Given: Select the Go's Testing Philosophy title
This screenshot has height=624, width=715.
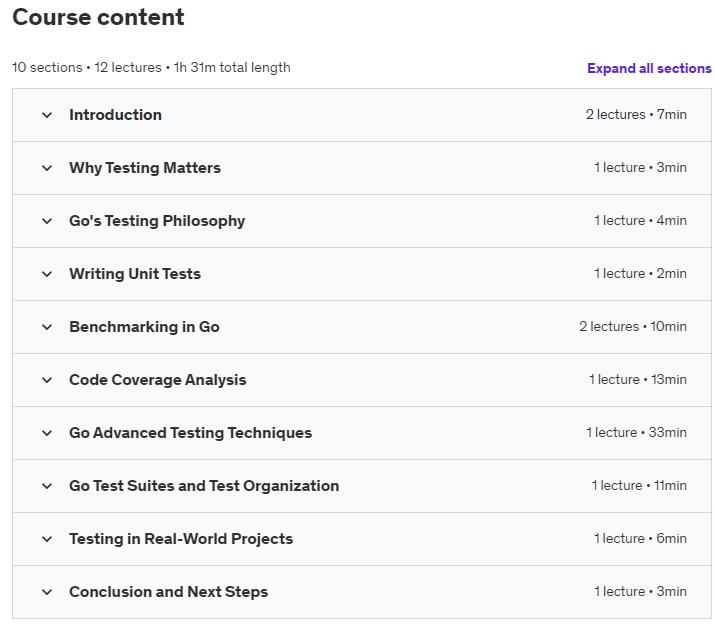Looking at the screenshot, I should point(157,221).
